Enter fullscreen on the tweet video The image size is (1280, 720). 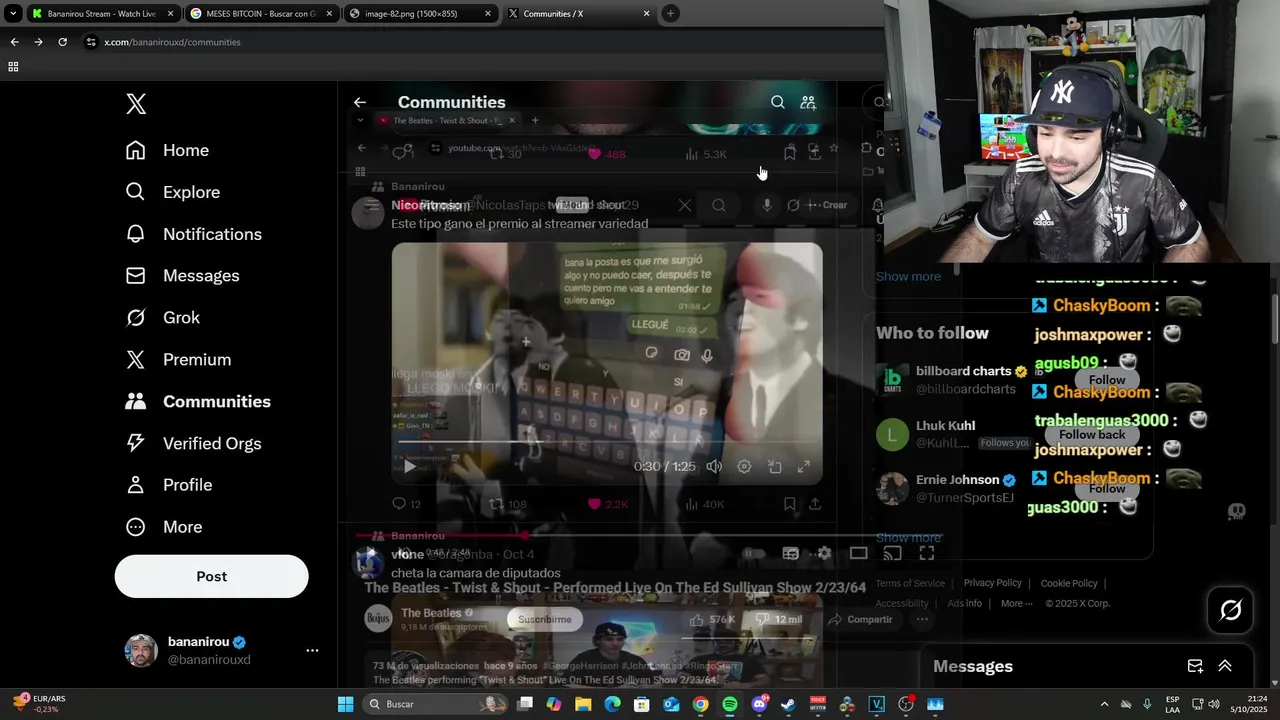(803, 466)
